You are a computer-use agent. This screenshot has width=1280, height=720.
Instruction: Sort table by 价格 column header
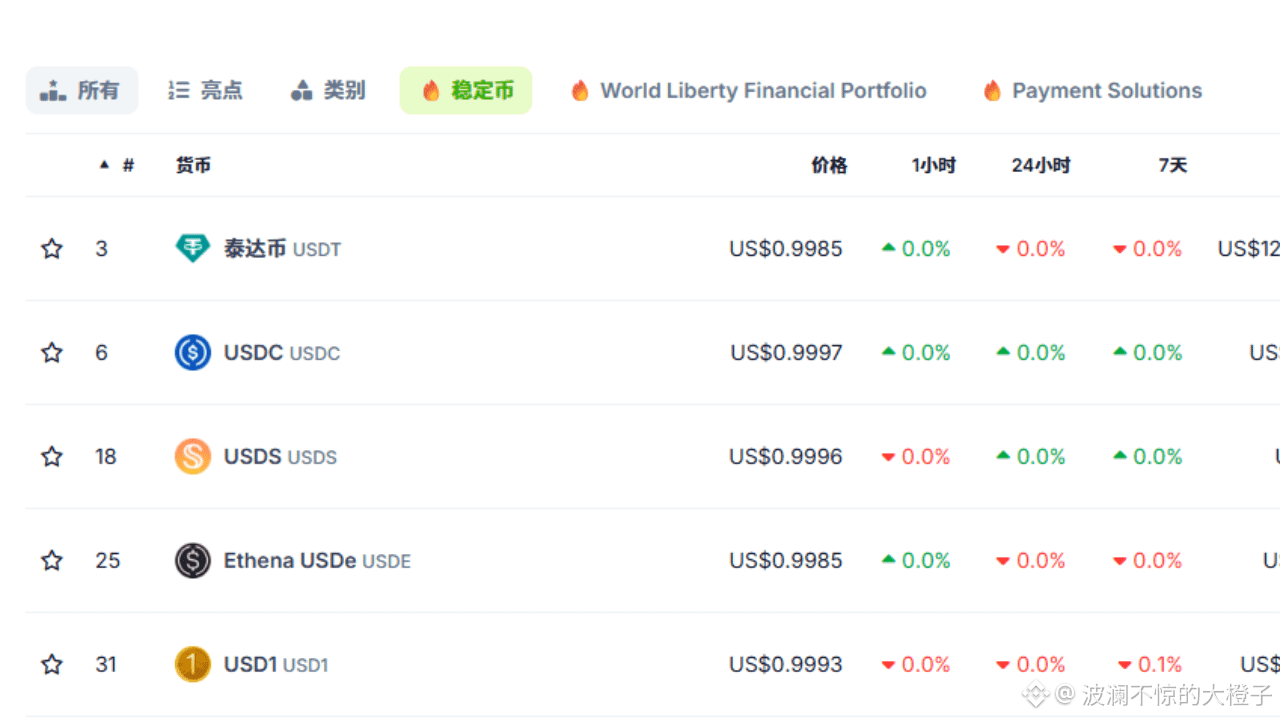(x=829, y=165)
